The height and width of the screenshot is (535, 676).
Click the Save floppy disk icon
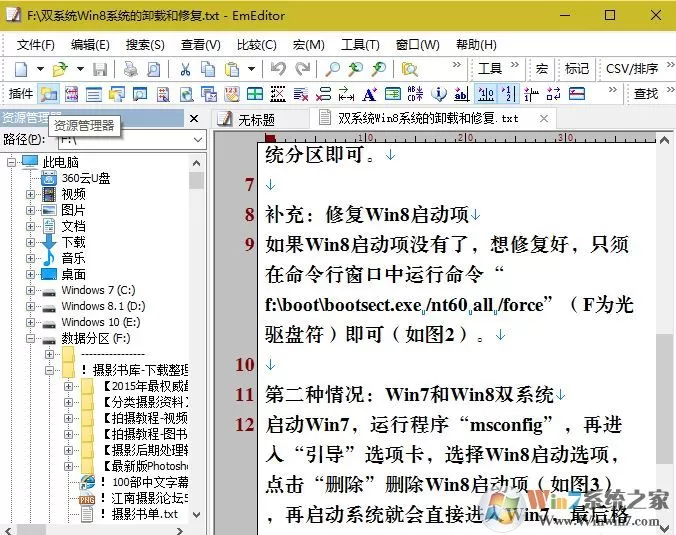pyautogui.click(x=100, y=69)
